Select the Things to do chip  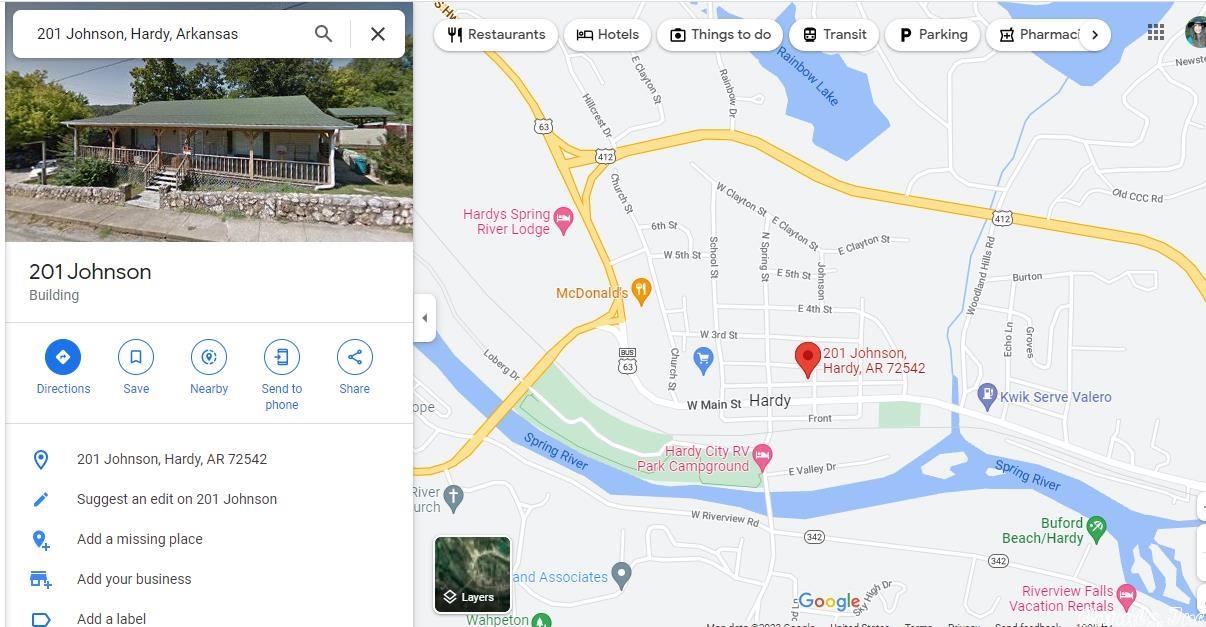click(720, 34)
